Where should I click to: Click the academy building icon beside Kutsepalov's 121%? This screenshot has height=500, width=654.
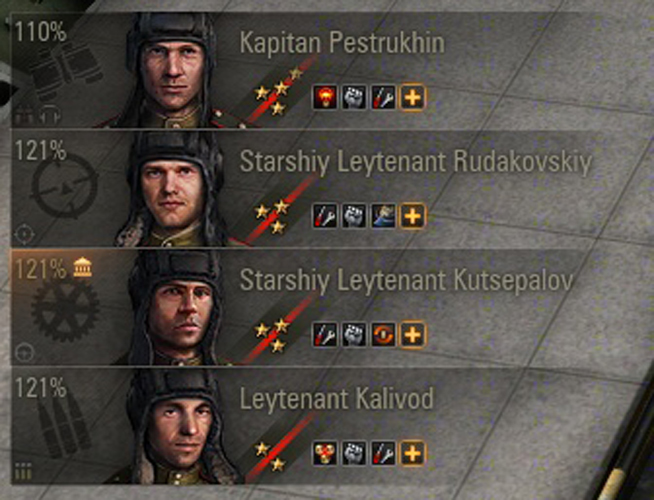point(83,267)
